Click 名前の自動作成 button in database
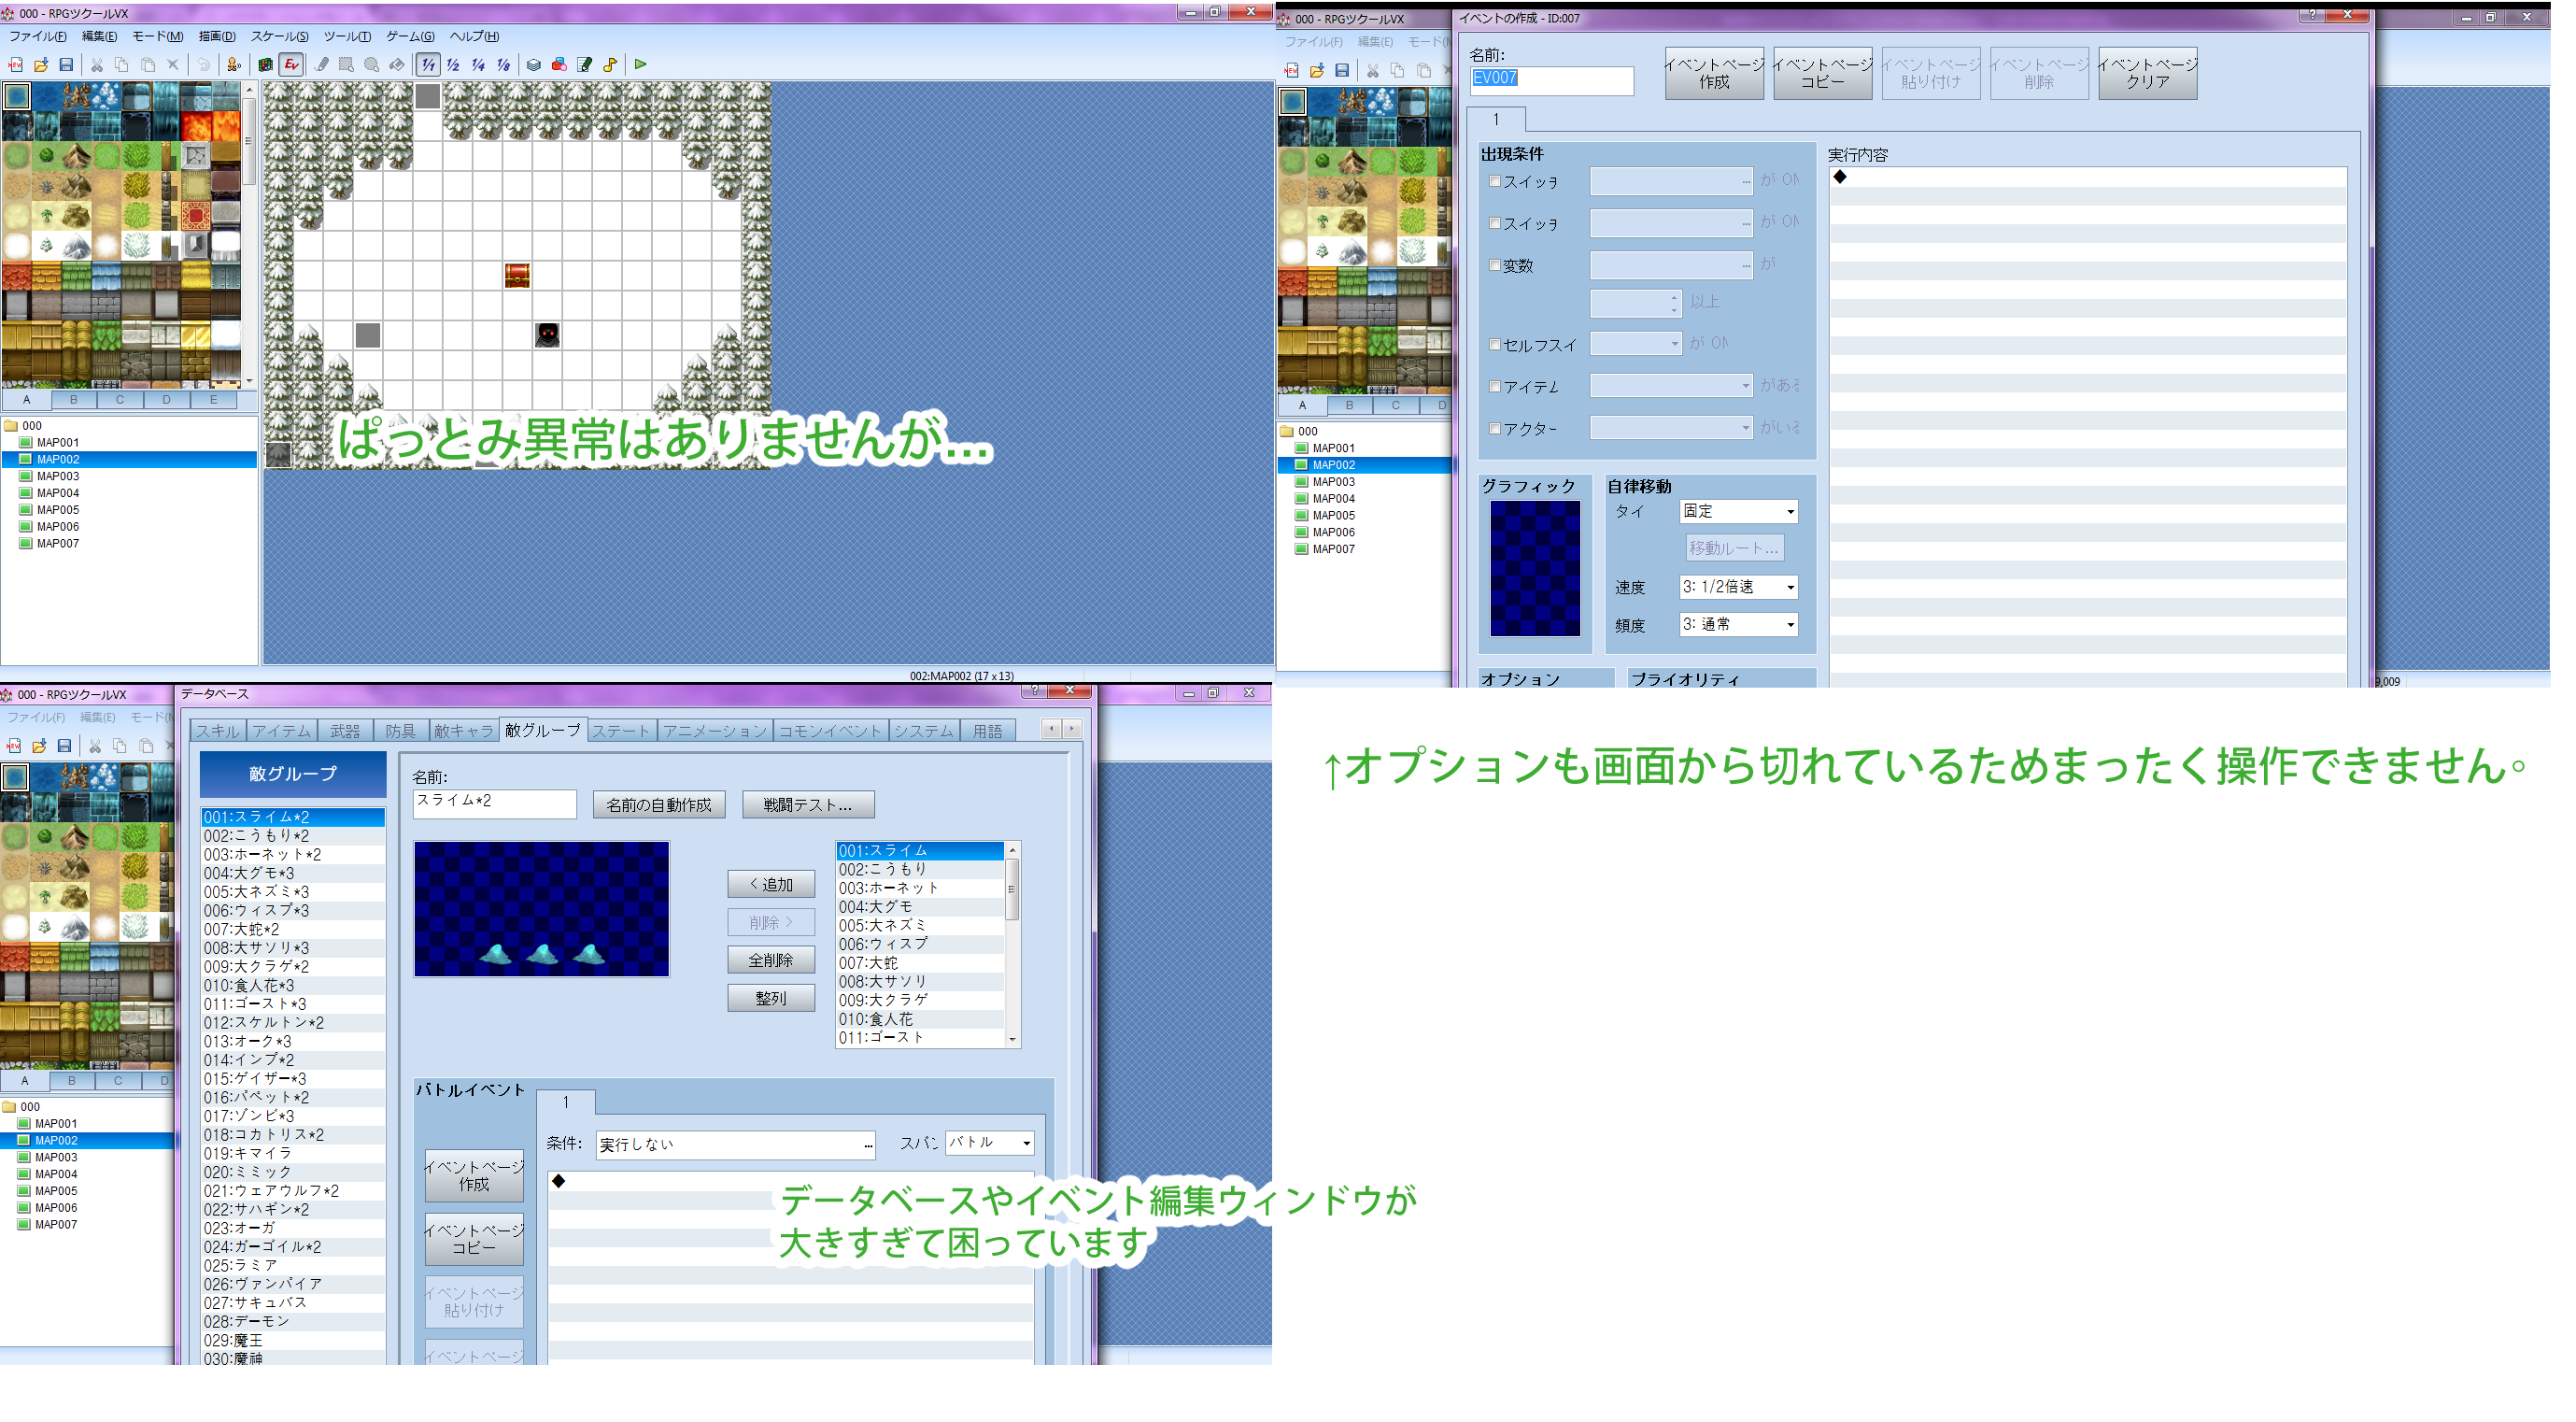This screenshot has width=2576, height=1422. coord(658,805)
